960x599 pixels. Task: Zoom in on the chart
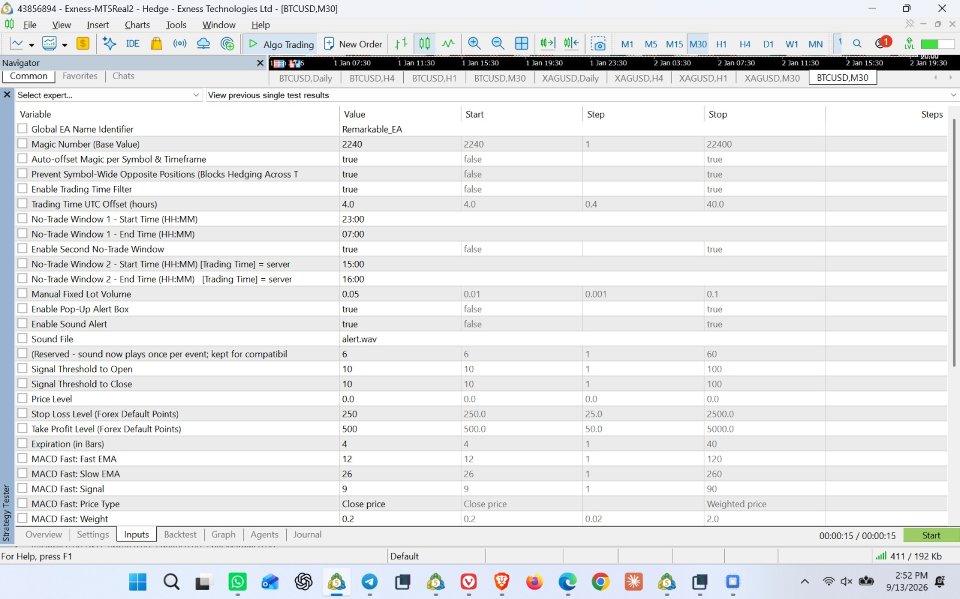point(474,43)
